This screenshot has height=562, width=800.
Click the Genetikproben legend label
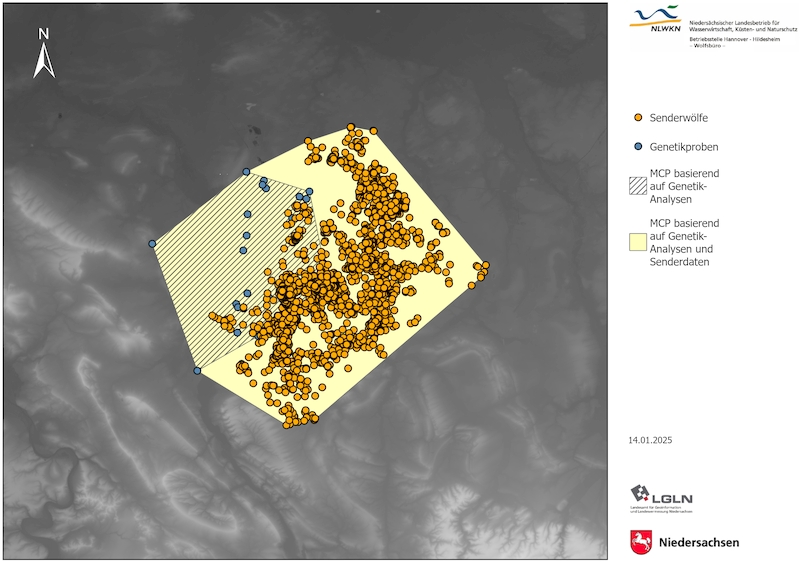[x=684, y=147]
